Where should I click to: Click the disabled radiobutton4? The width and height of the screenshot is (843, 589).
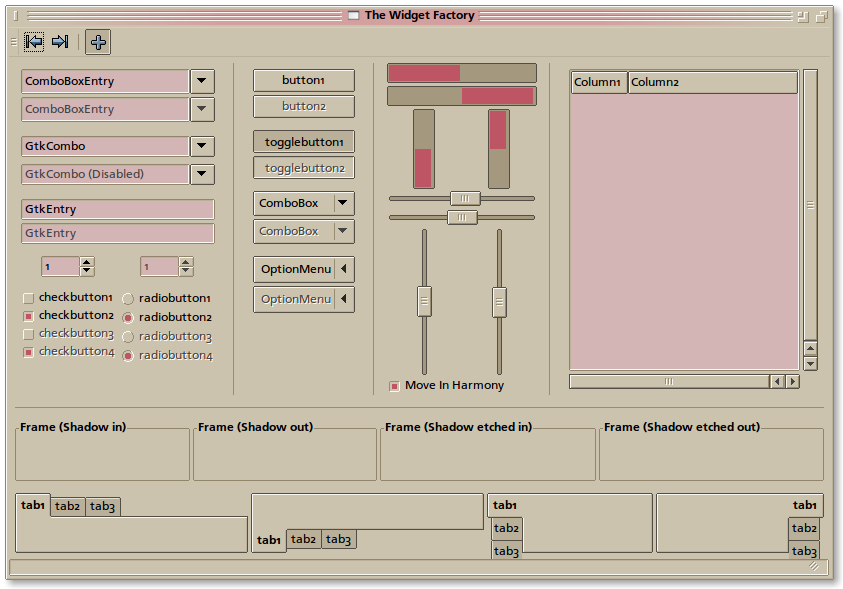pyautogui.click(x=127, y=356)
